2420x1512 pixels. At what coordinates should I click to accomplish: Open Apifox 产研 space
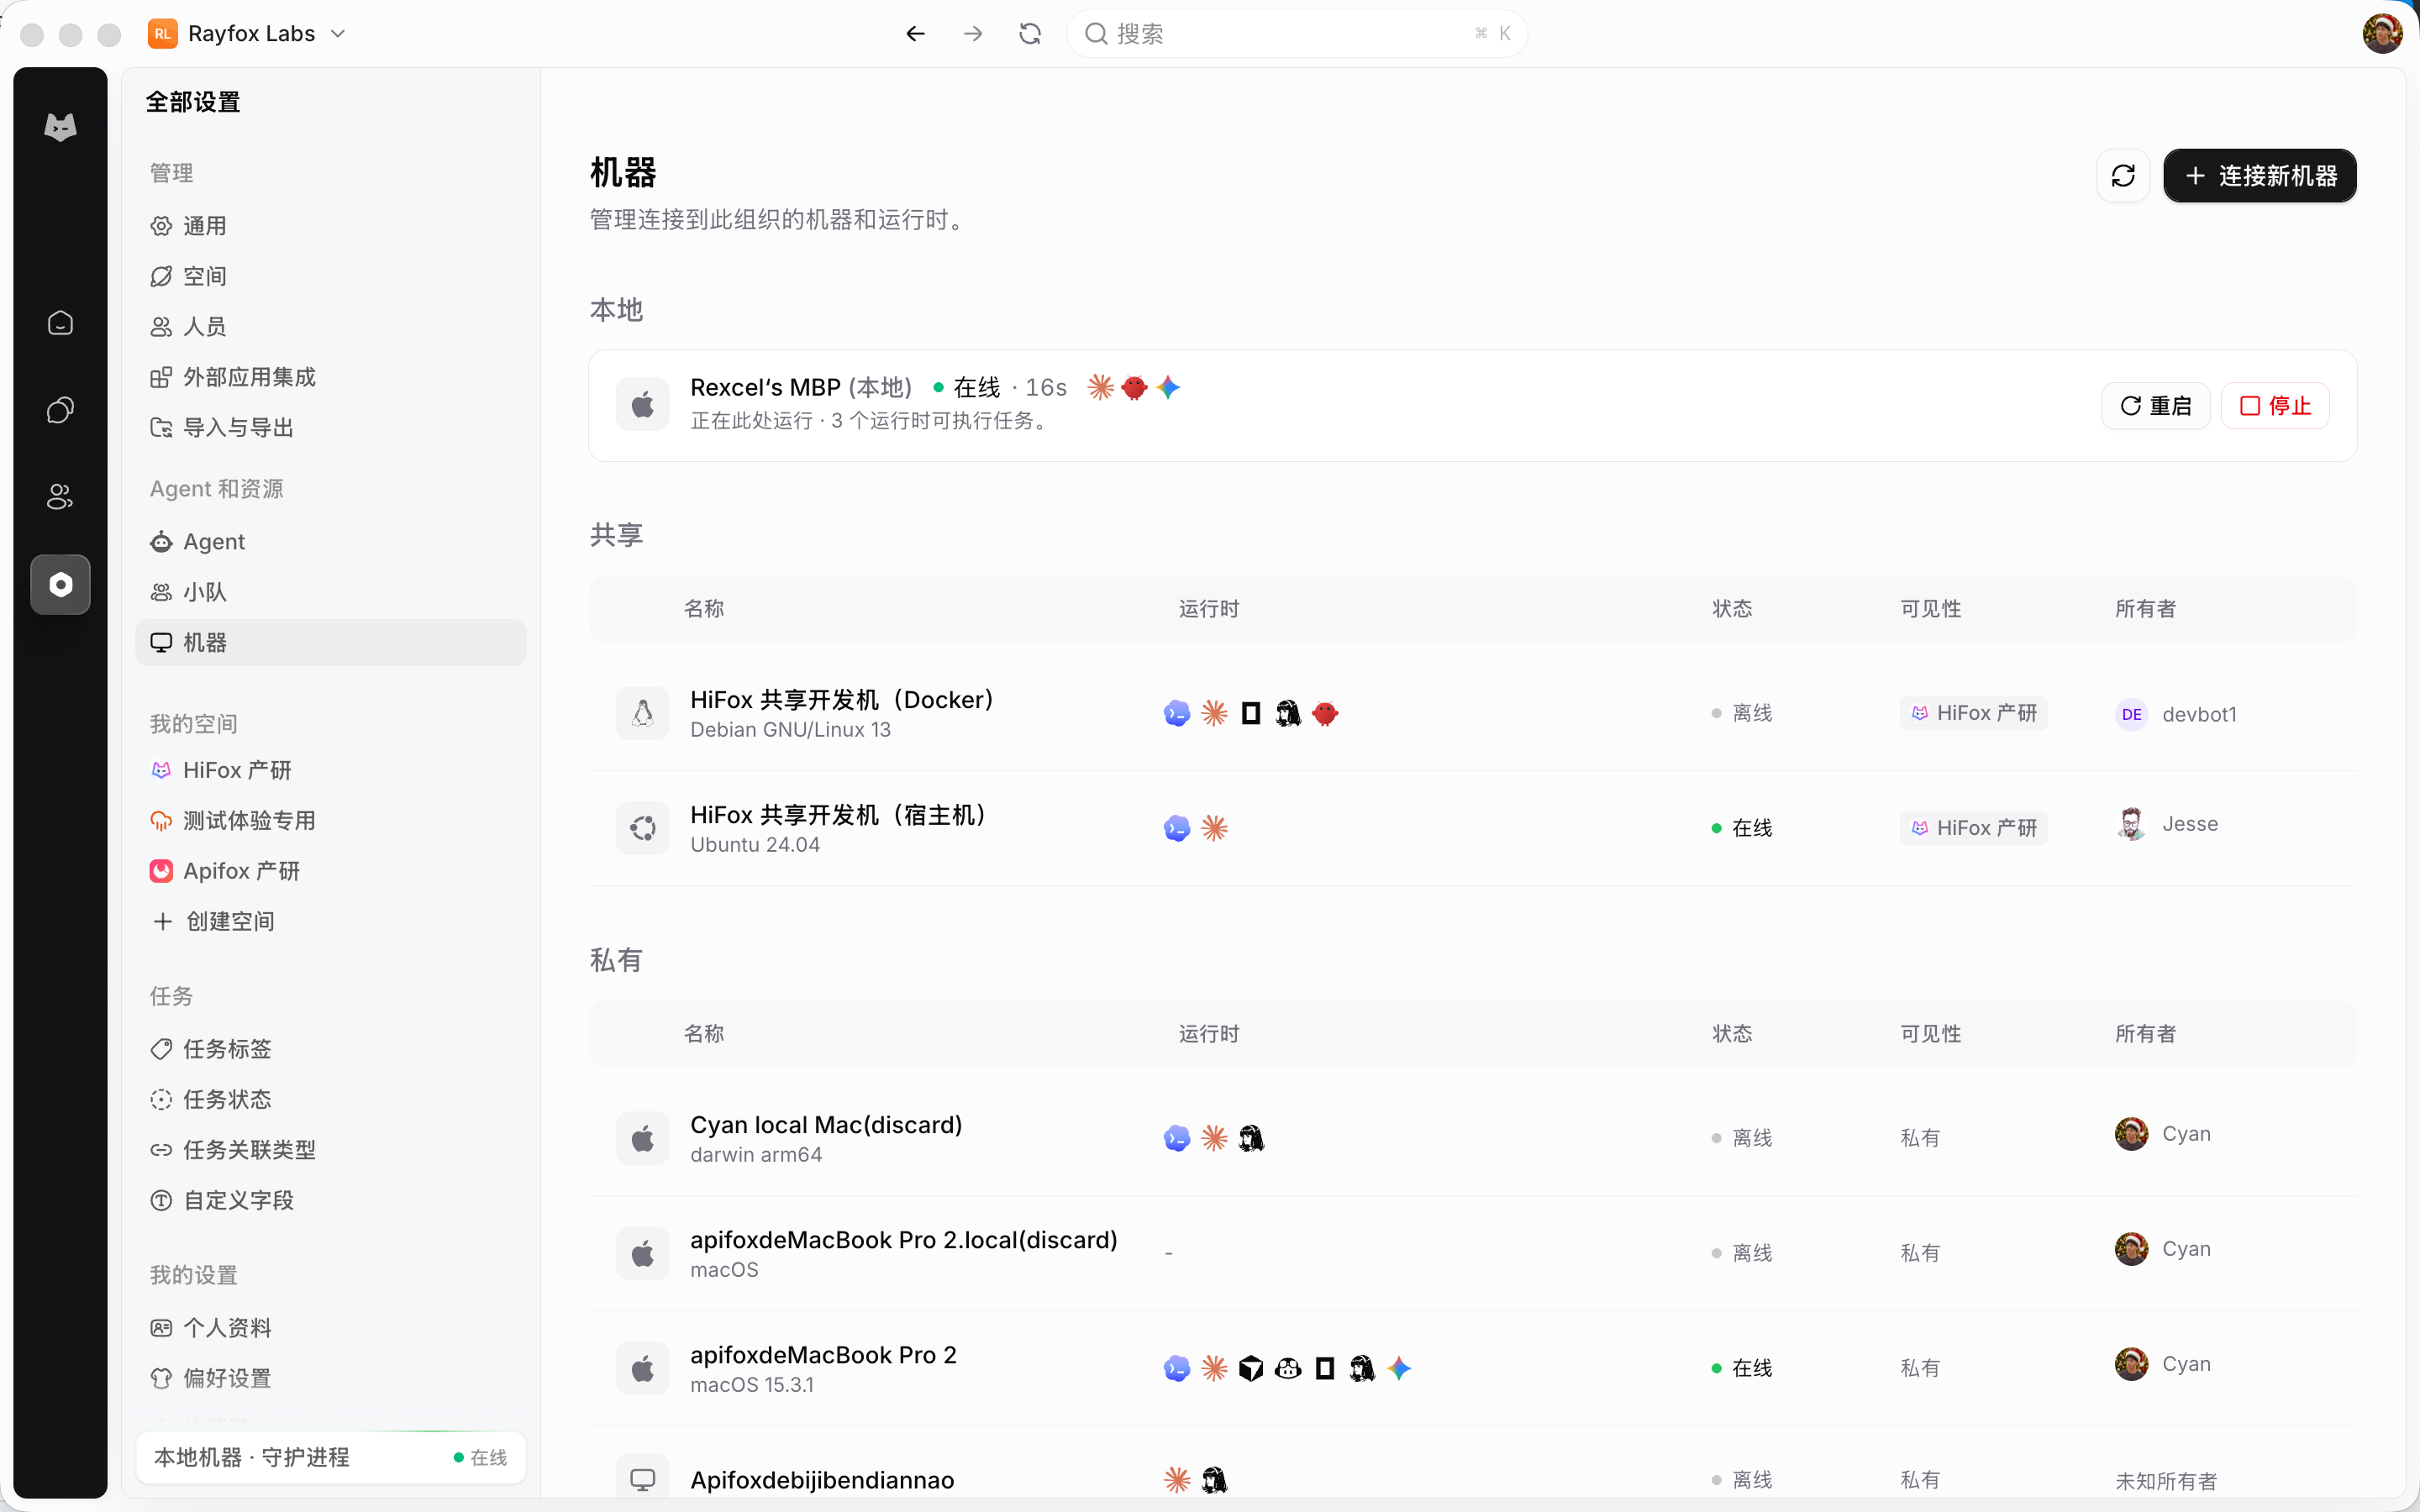pyautogui.click(x=330, y=871)
